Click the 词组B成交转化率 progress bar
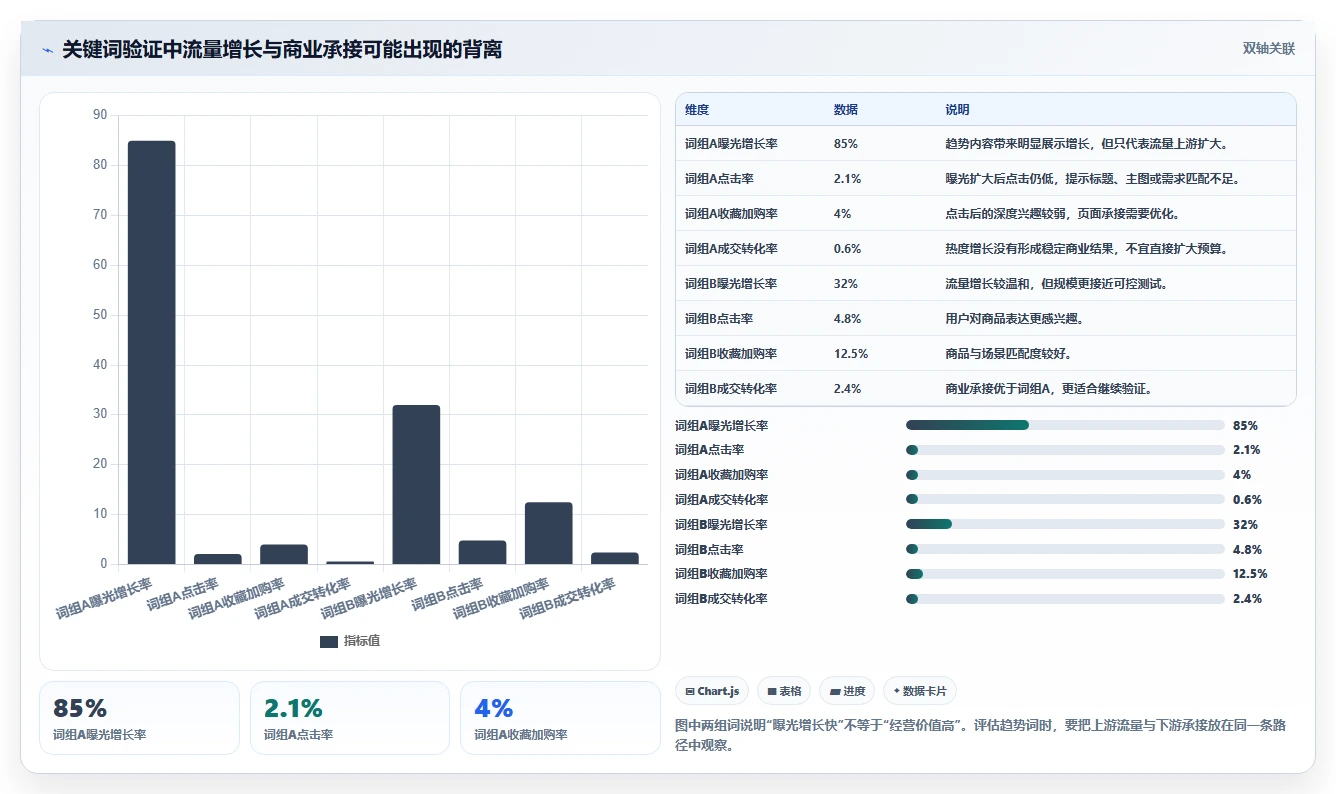Image resolution: width=1336 pixels, height=794 pixels. (1065, 599)
